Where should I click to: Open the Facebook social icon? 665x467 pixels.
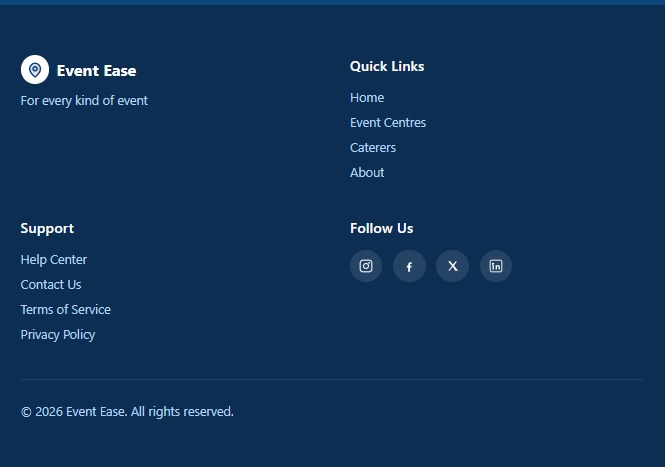(x=409, y=266)
